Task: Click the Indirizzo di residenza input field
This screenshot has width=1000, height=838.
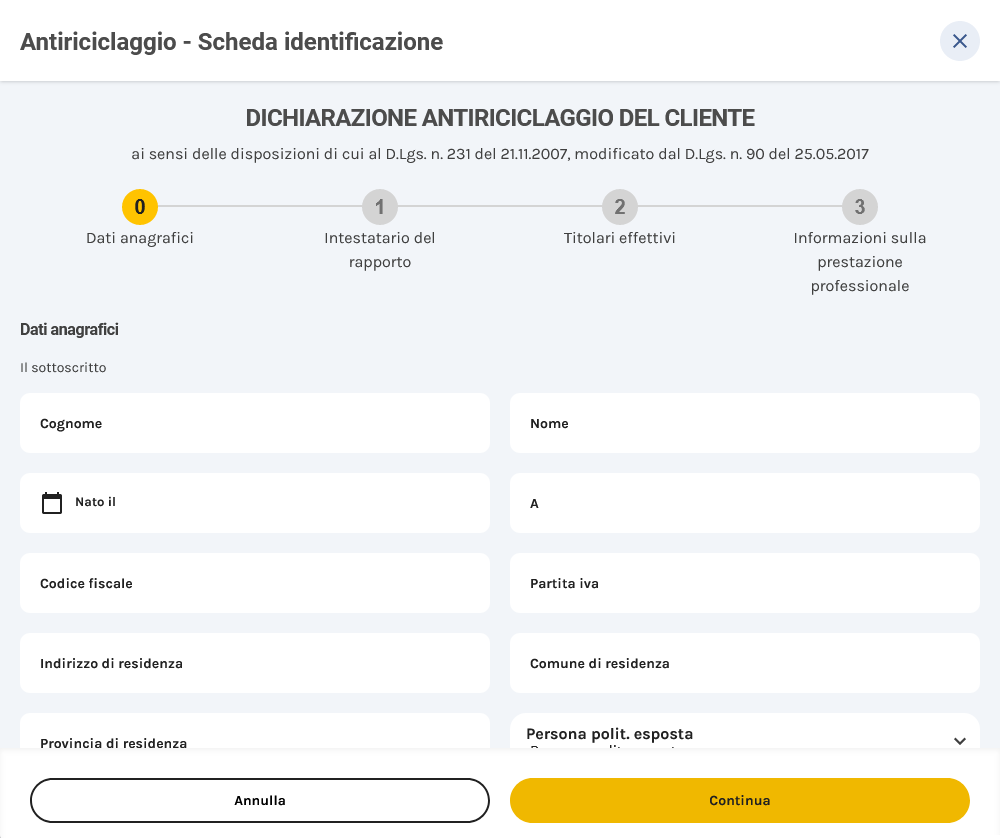Action: click(x=255, y=663)
